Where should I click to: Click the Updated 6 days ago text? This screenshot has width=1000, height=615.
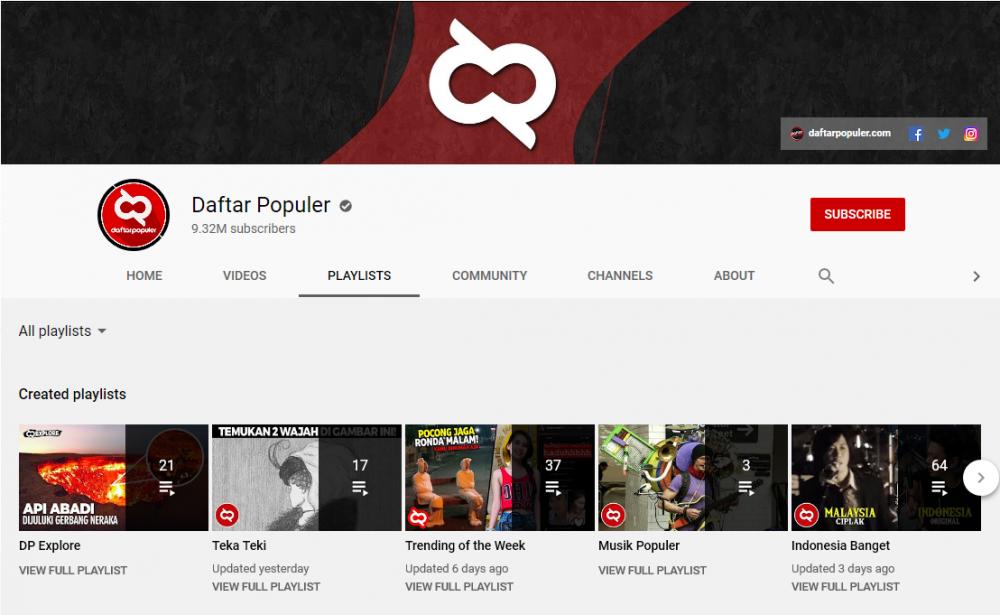tap(457, 568)
